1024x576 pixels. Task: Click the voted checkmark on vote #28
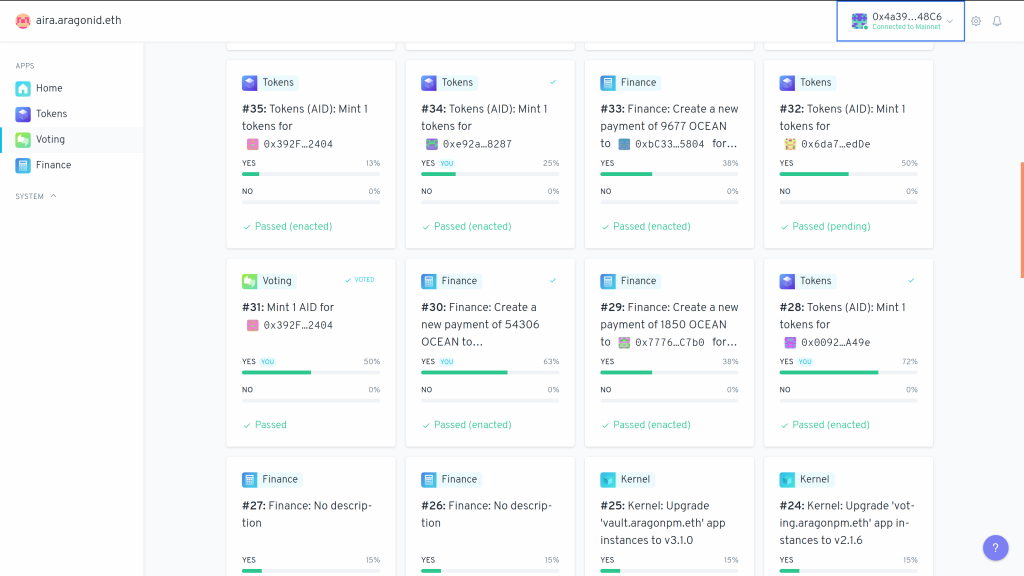pos(911,281)
